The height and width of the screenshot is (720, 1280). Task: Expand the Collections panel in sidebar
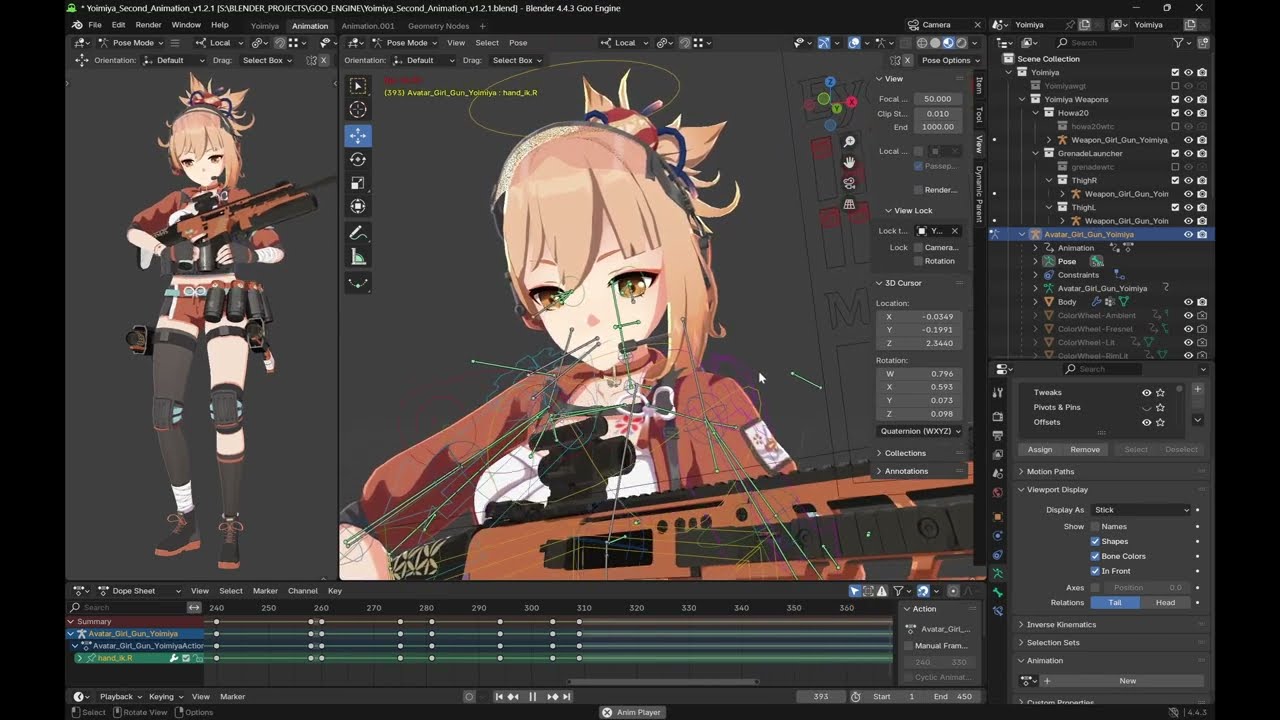[905, 453]
